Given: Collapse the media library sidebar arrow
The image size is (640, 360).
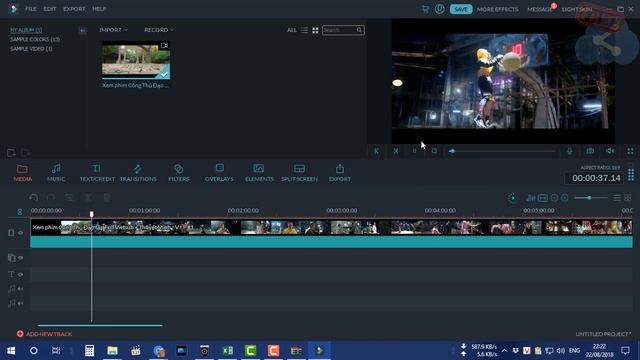Looking at the screenshot, I should [x=82, y=30].
